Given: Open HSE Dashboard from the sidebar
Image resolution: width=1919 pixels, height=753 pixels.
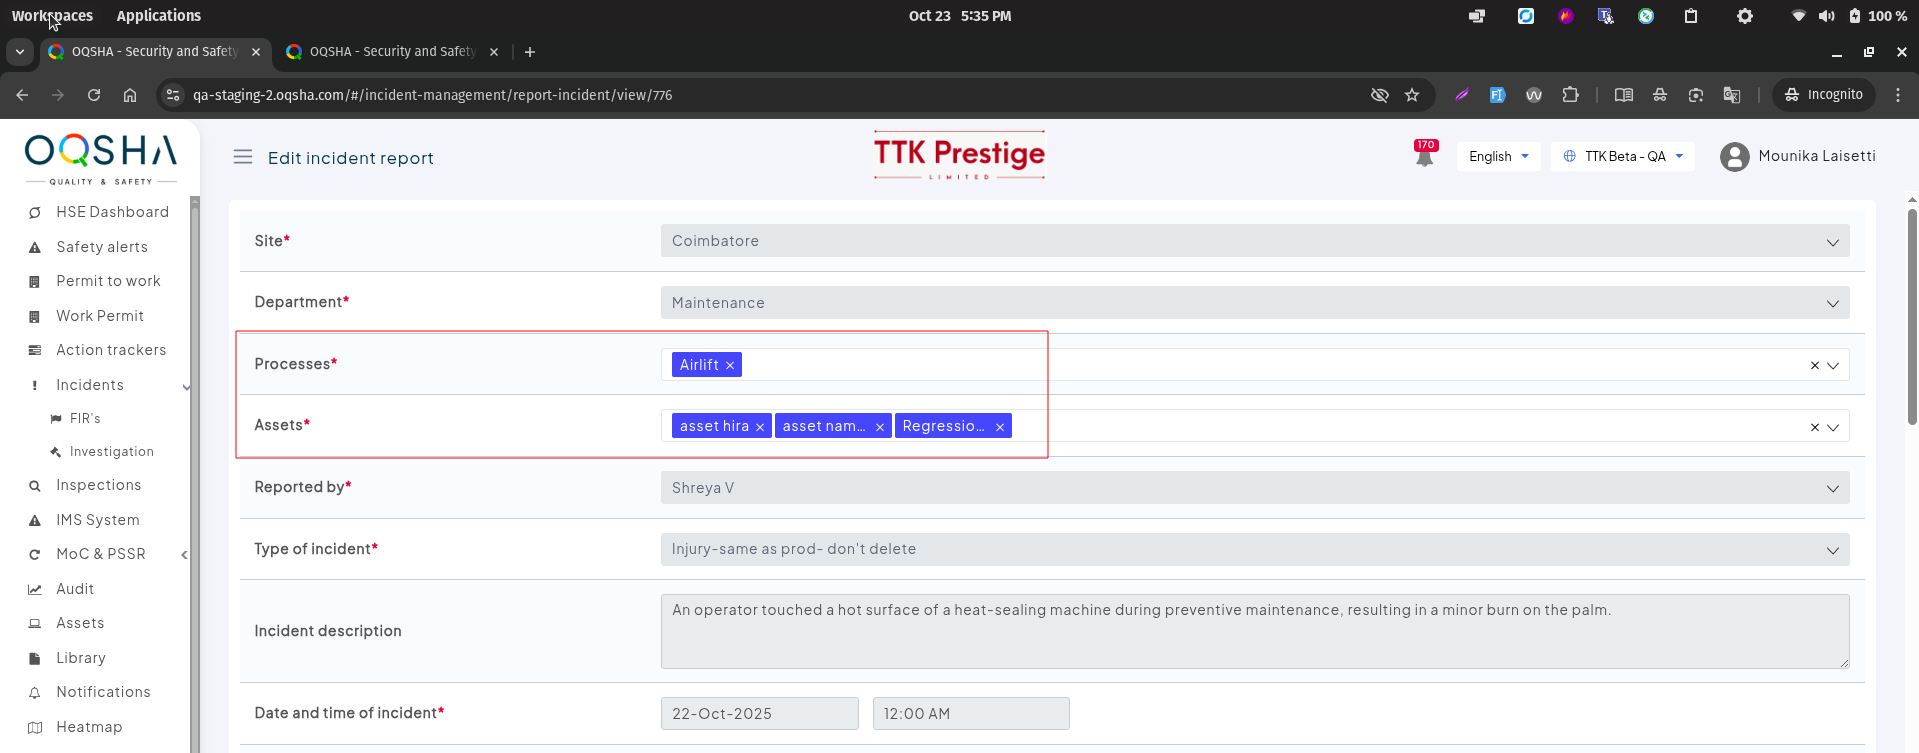Looking at the screenshot, I should point(112,212).
